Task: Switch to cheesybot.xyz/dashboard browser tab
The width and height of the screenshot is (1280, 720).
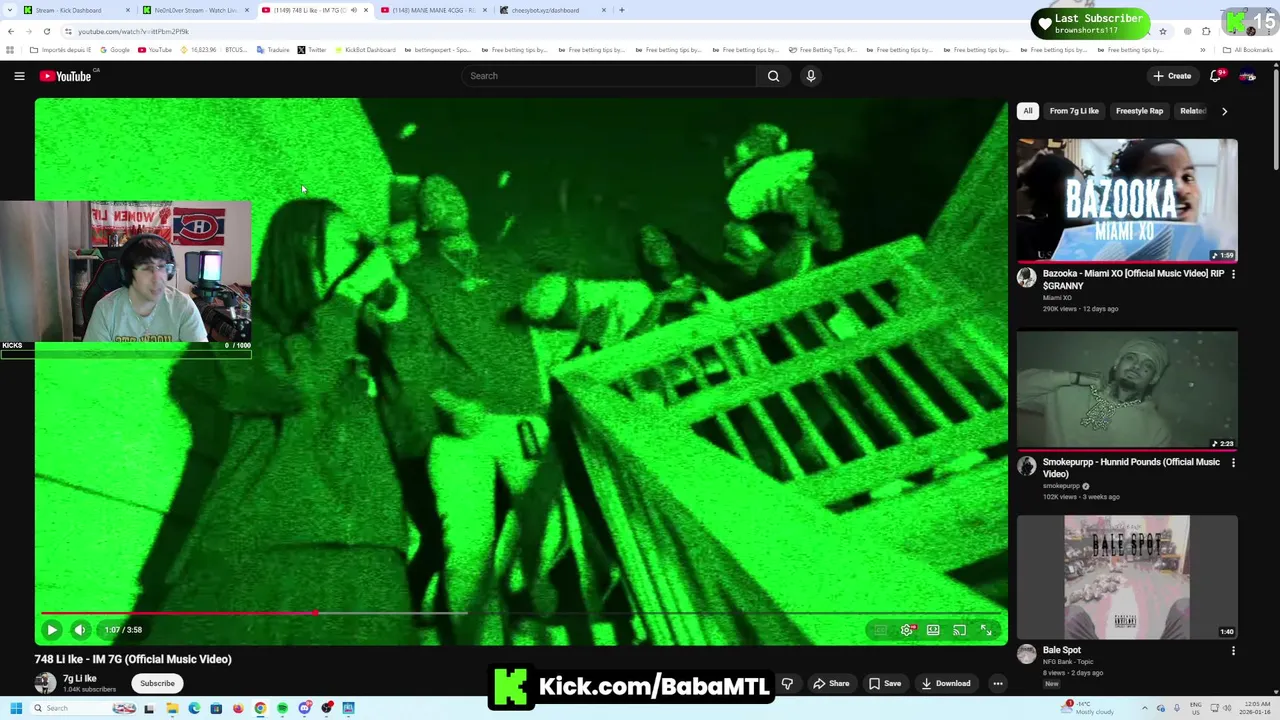Action: tap(552, 10)
